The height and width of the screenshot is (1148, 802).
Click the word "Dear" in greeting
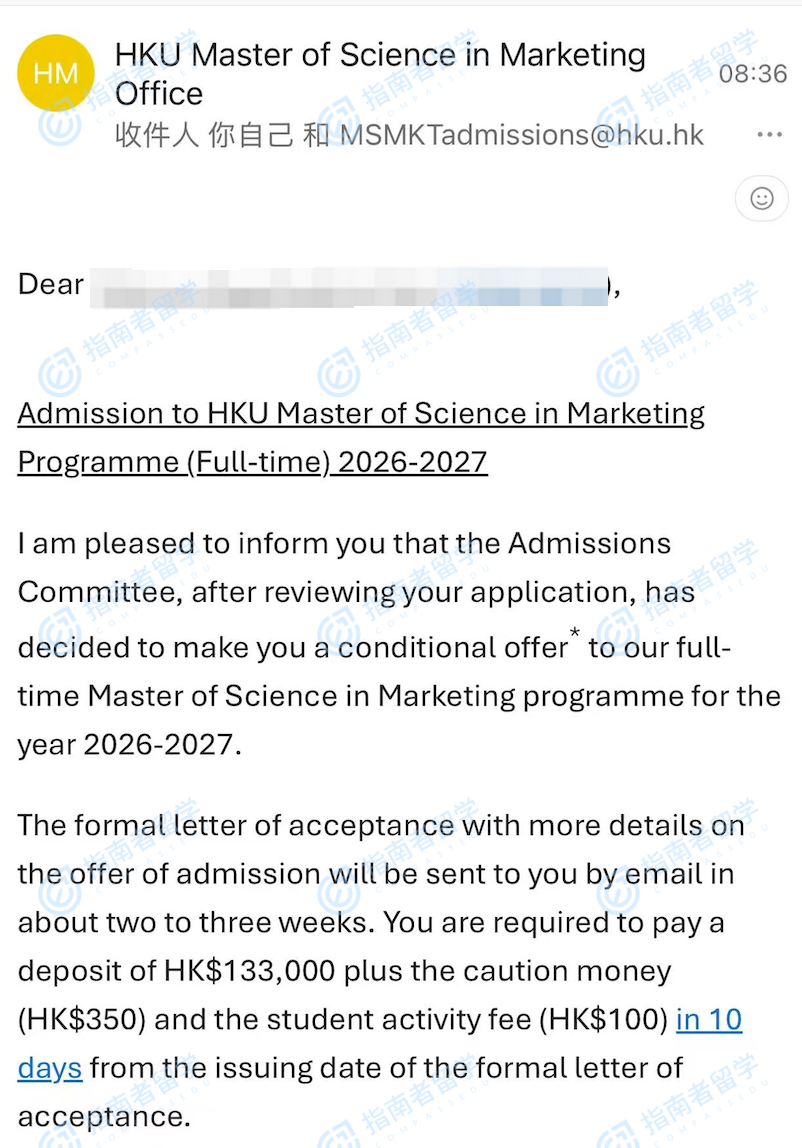click(x=50, y=285)
